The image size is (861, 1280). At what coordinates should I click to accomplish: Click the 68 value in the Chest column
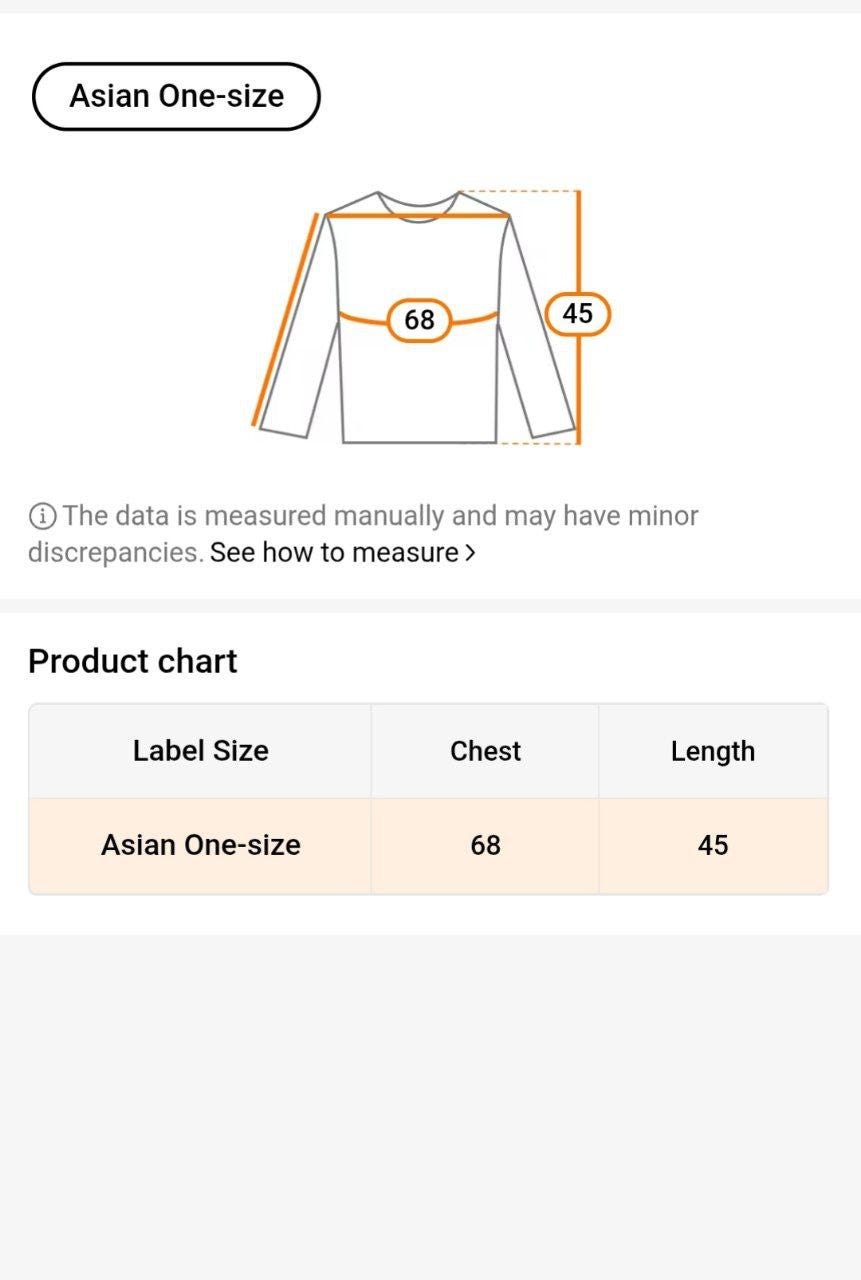[485, 845]
